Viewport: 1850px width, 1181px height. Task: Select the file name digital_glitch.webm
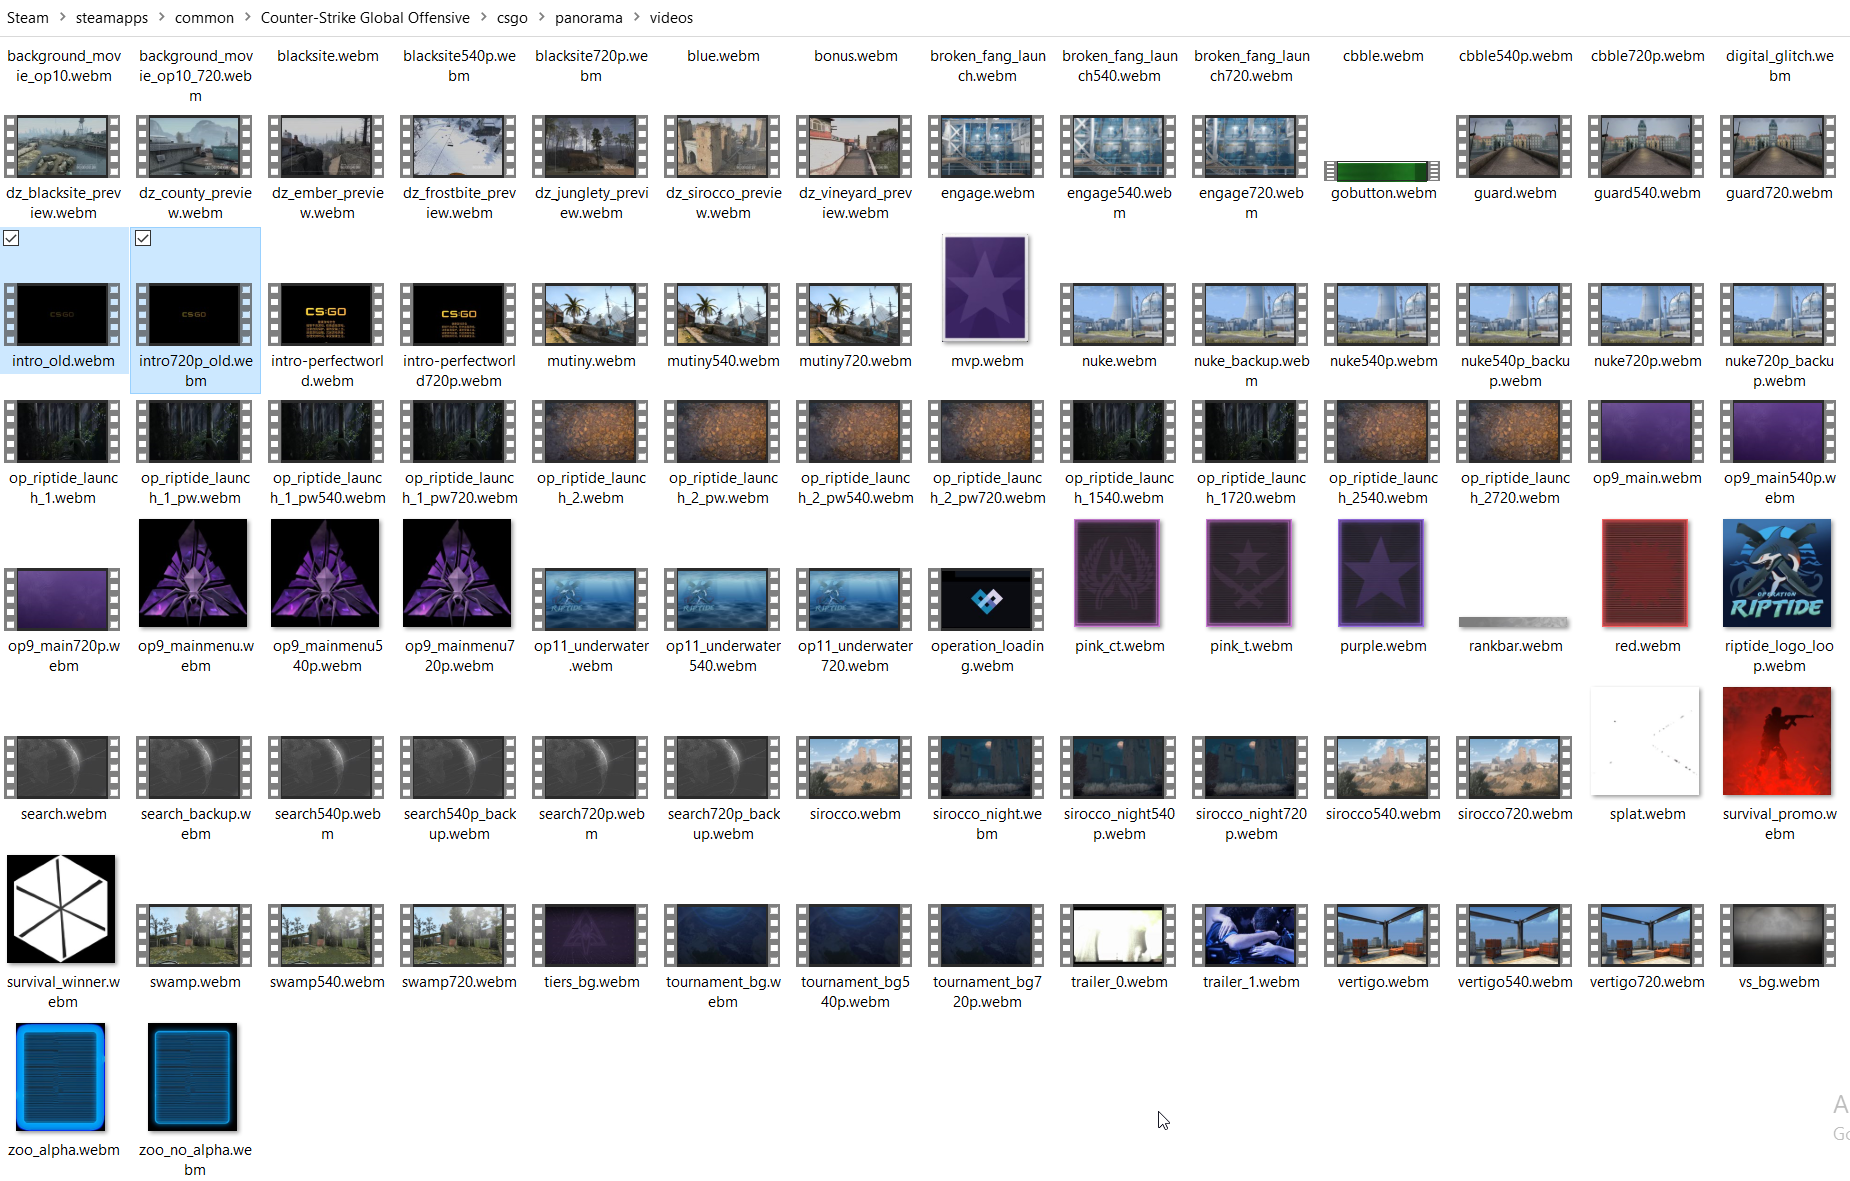coord(1779,66)
